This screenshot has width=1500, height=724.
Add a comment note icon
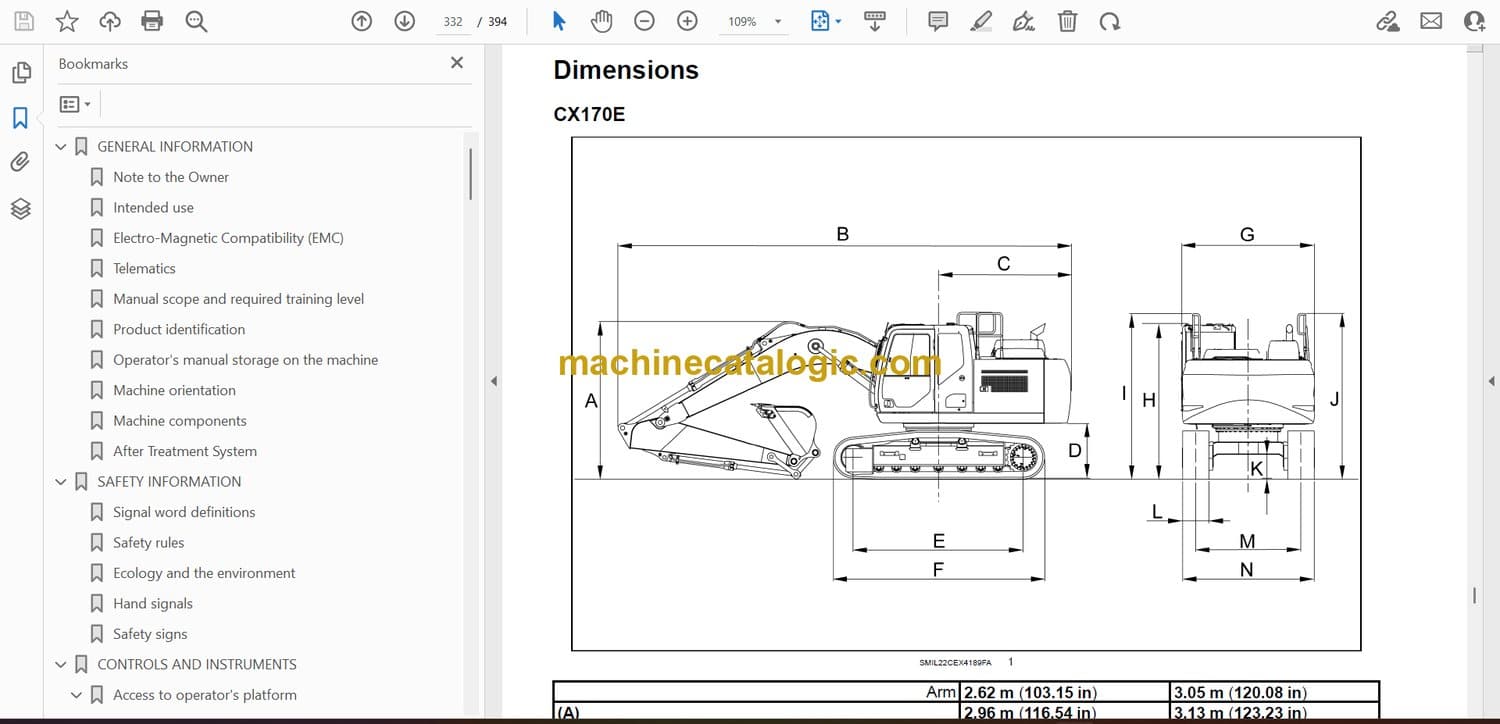tap(938, 21)
